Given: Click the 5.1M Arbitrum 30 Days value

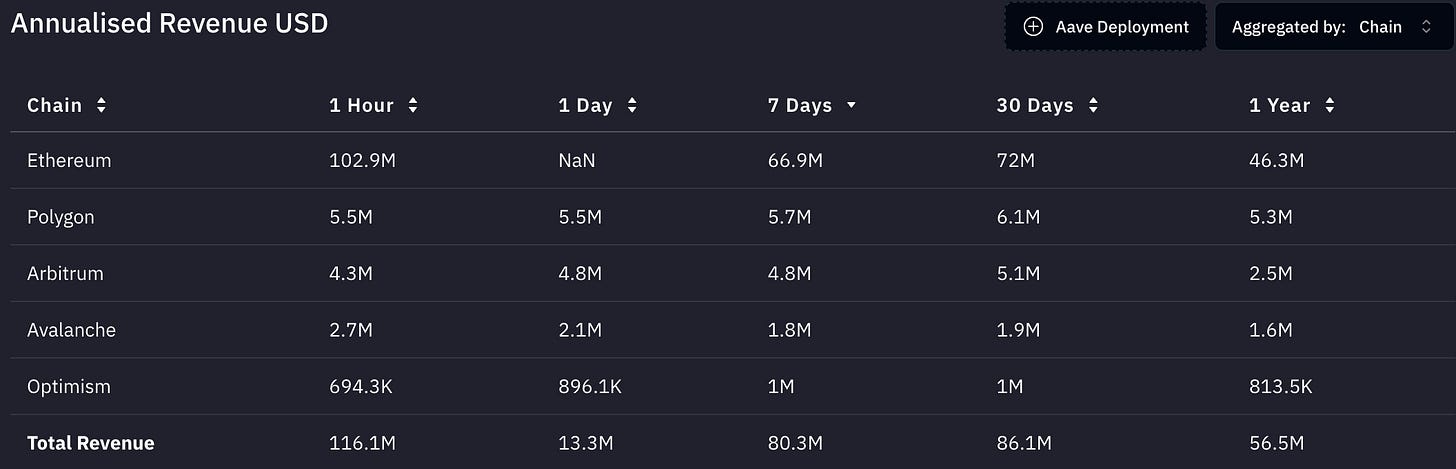Looking at the screenshot, I should pyautogui.click(x=1018, y=273).
